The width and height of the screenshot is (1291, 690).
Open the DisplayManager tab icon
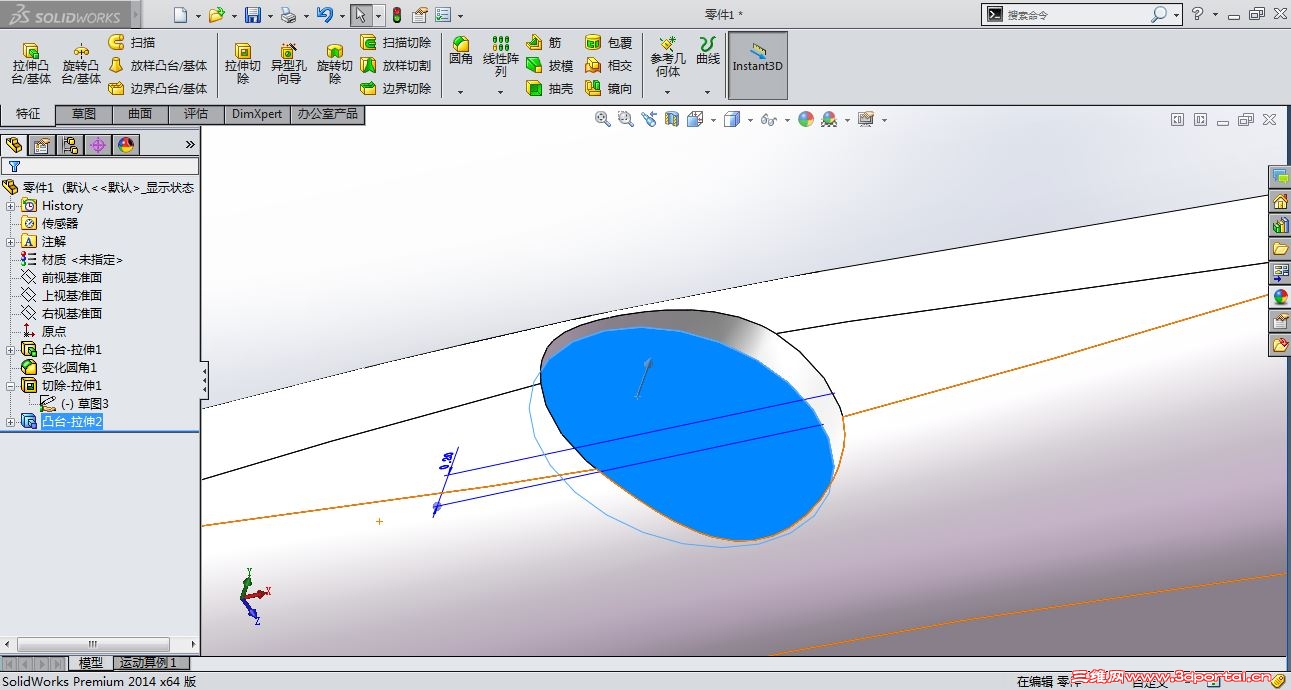click(126, 145)
